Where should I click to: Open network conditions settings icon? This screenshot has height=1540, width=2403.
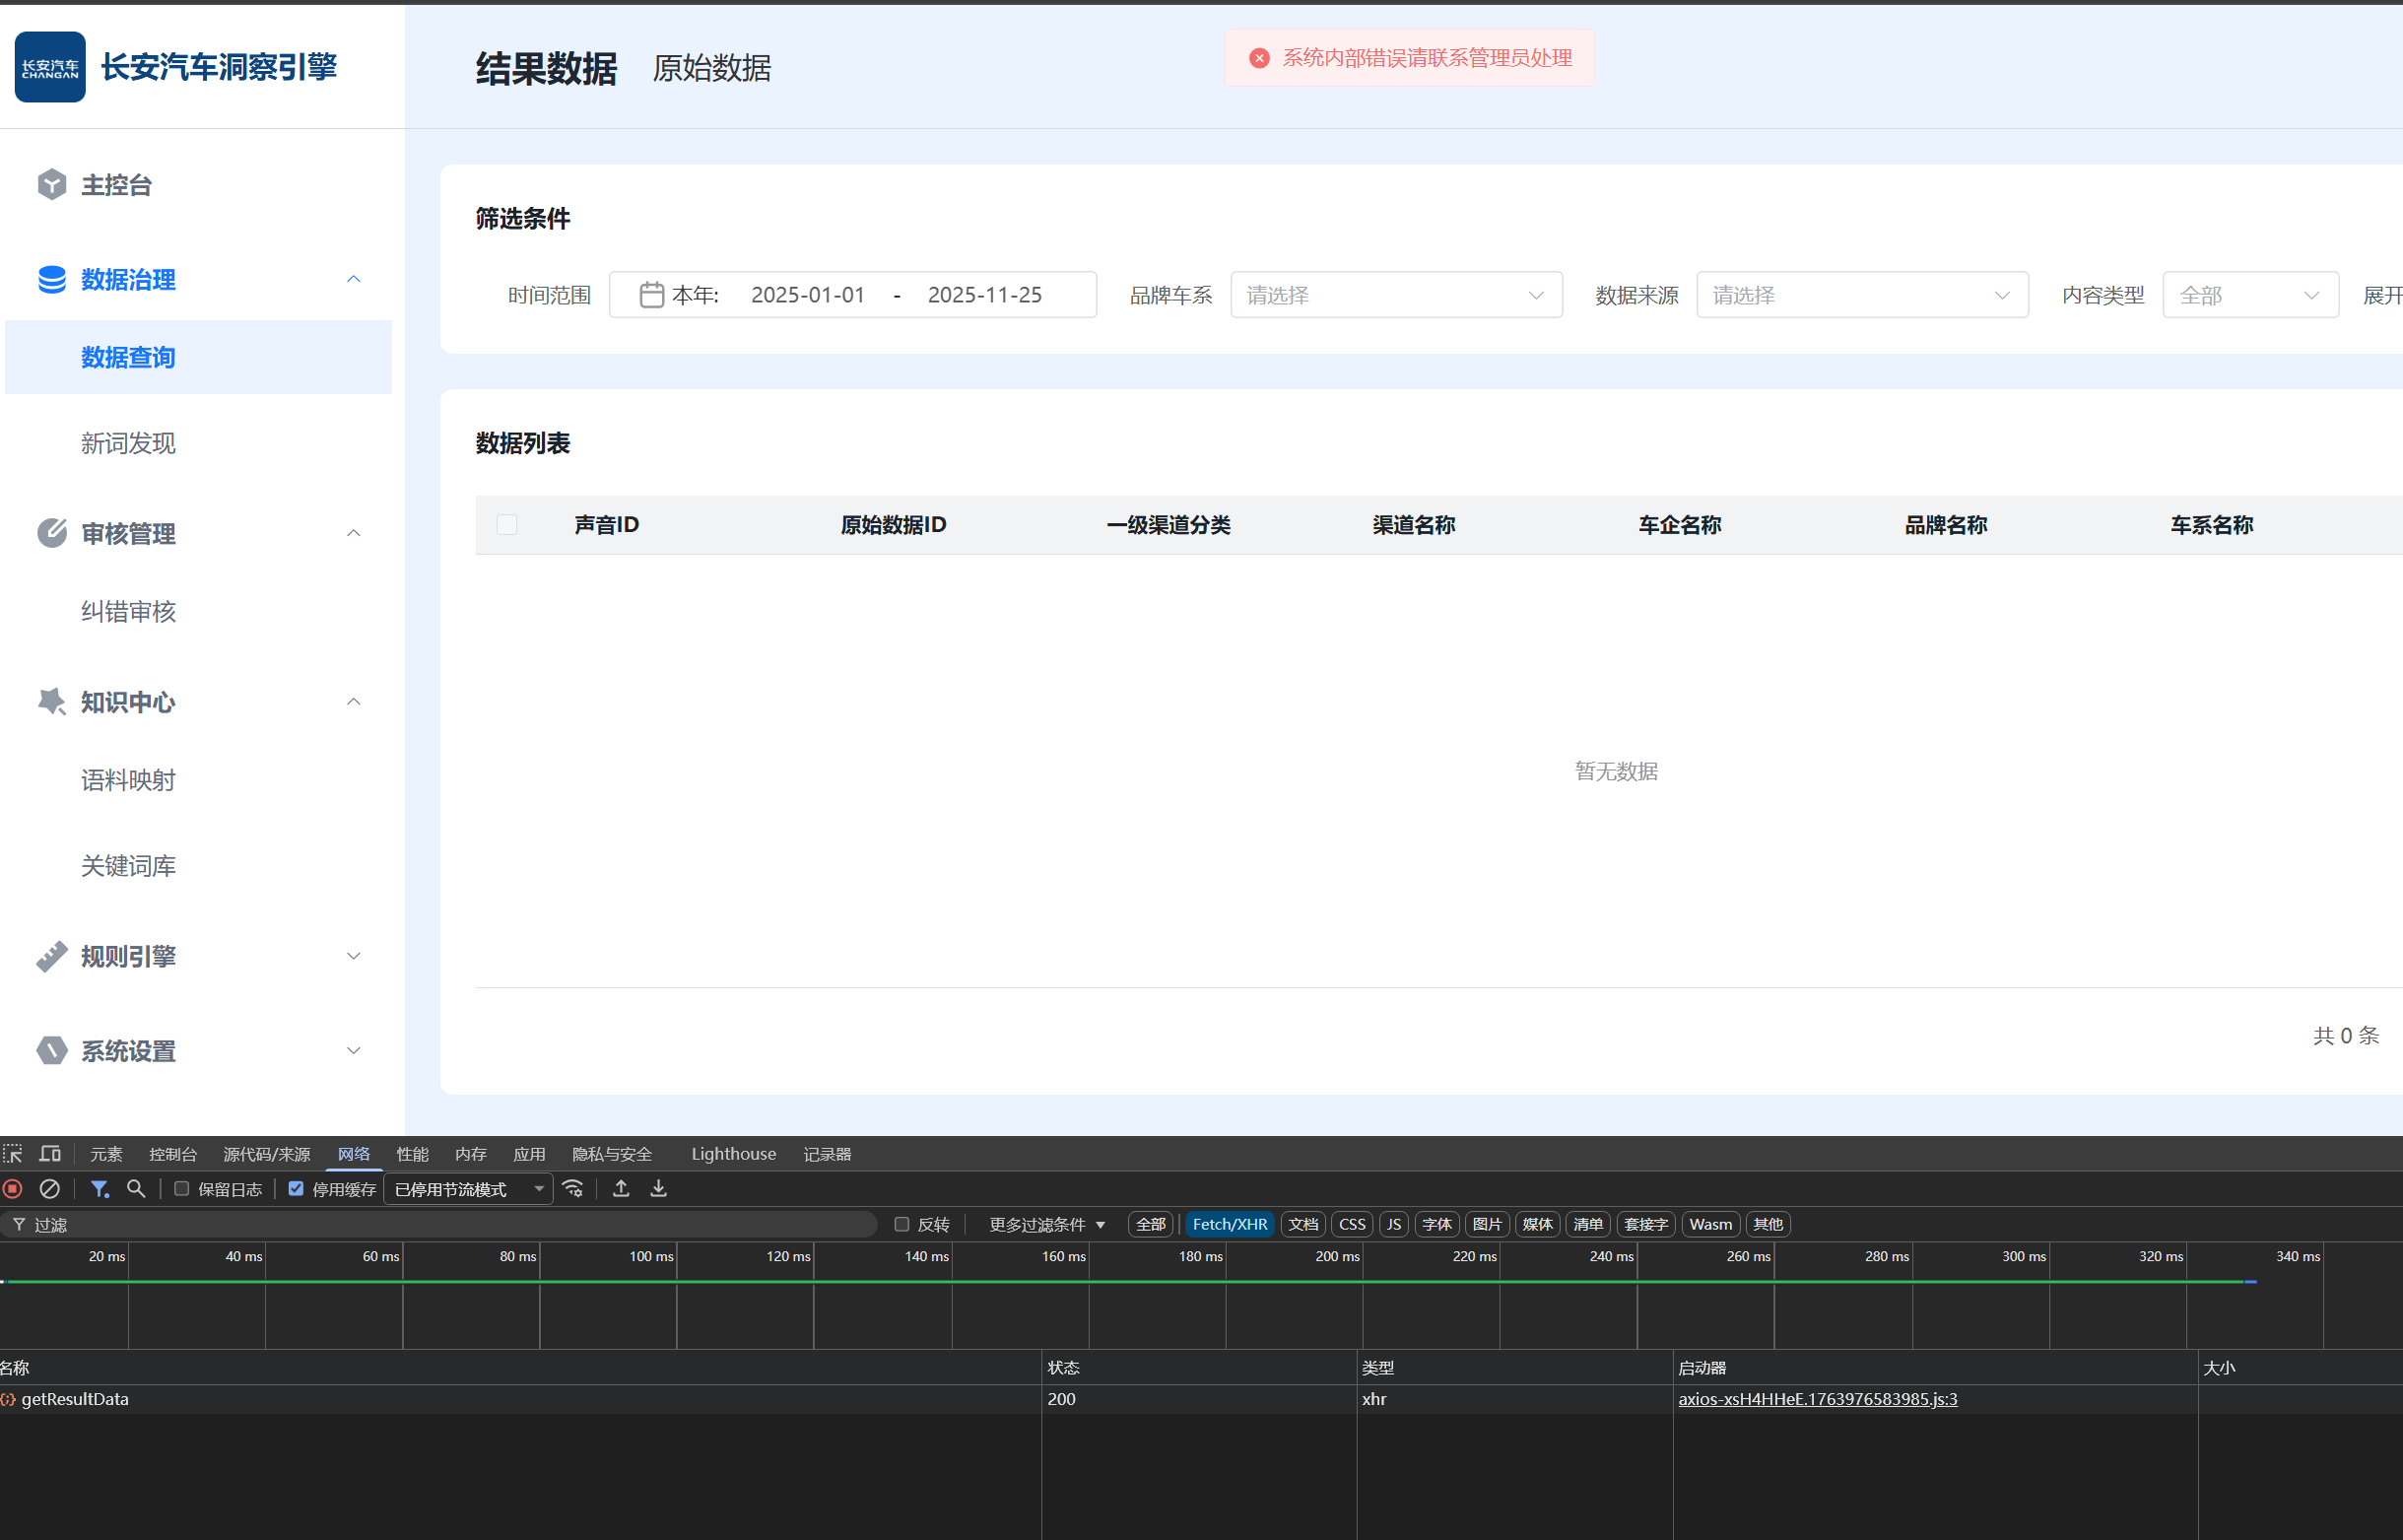tap(573, 1189)
